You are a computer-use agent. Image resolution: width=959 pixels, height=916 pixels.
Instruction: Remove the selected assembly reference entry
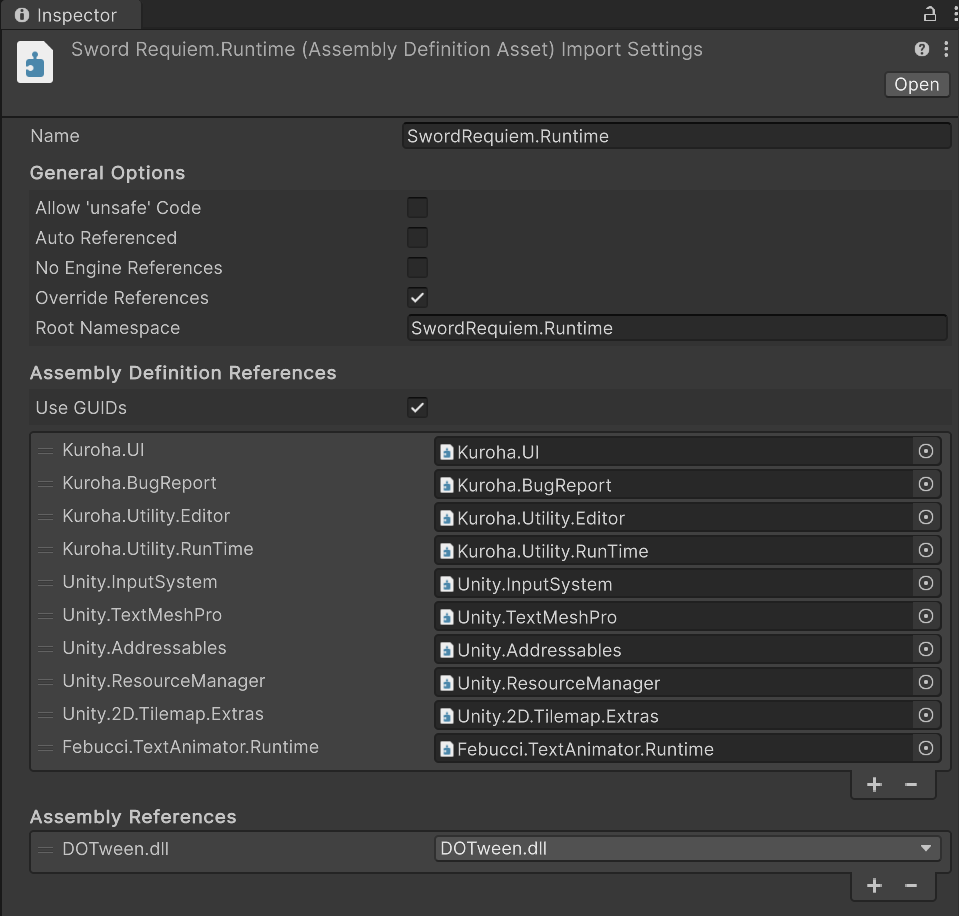pyautogui.click(x=911, y=886)
